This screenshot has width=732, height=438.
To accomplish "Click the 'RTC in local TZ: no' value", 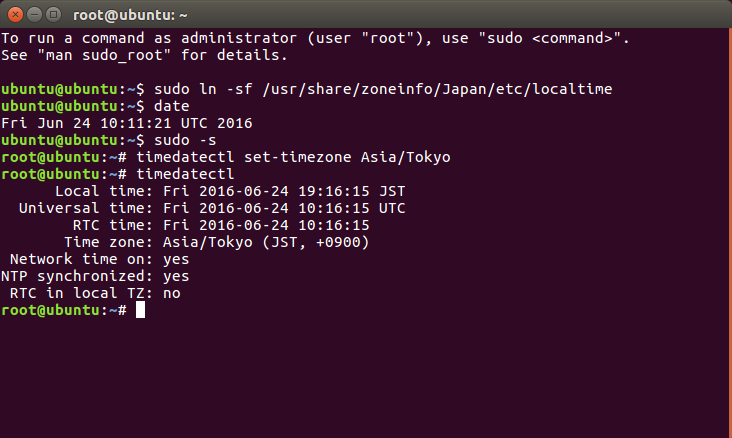I will (x=172, y=294).
